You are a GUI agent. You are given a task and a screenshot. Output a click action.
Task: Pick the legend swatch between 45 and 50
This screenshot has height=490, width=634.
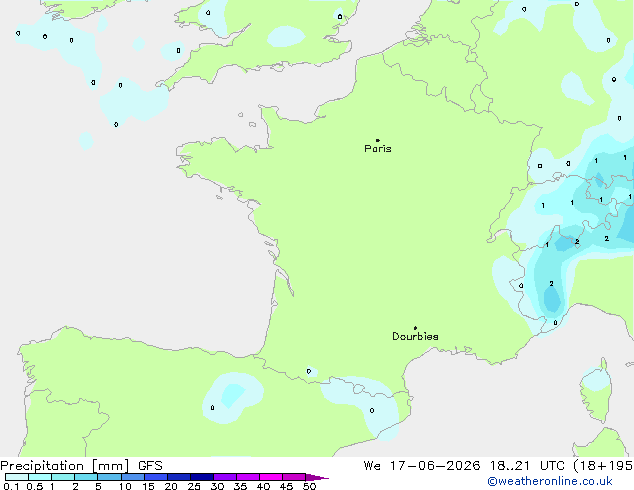point(294,477)
